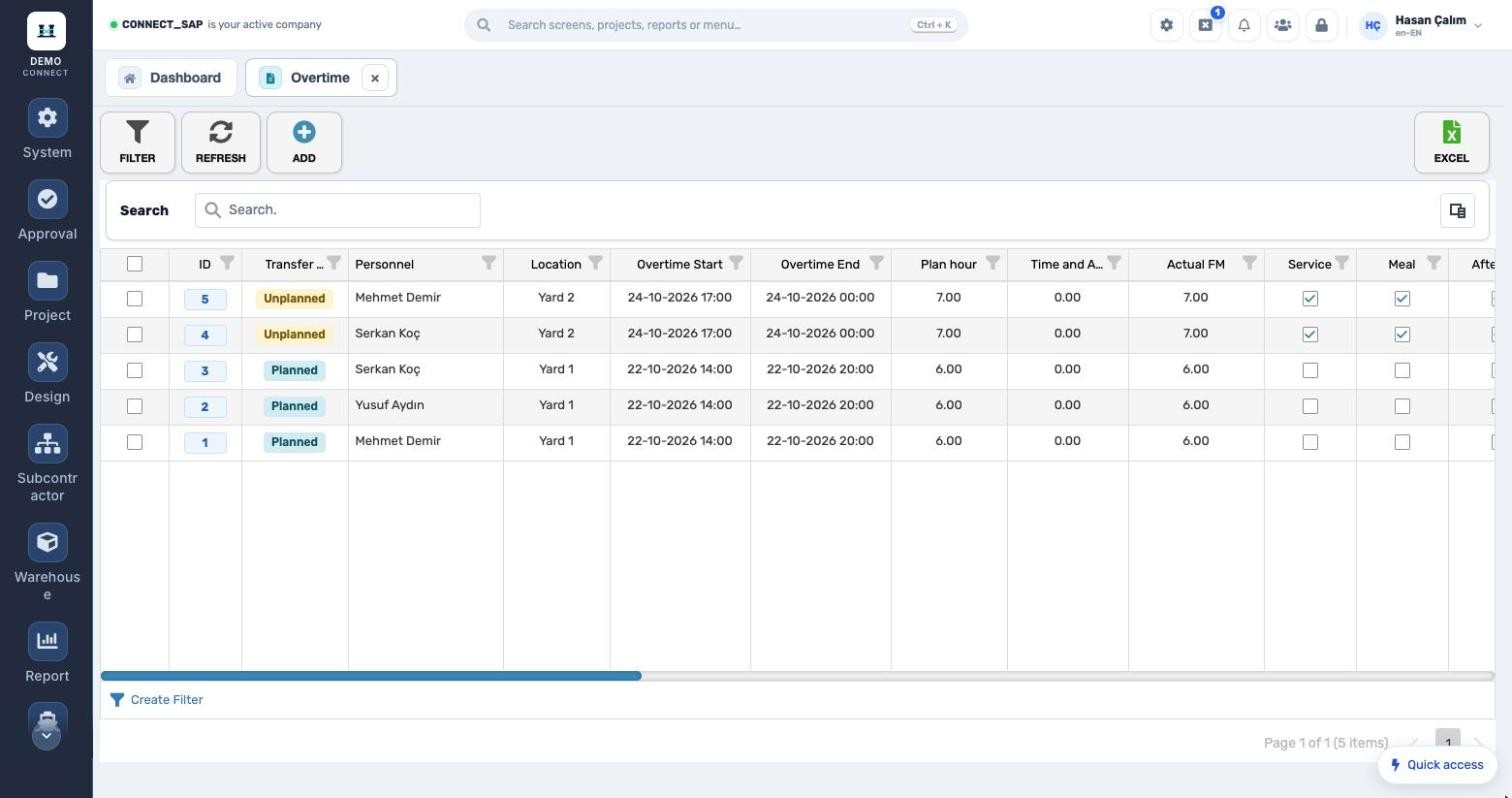Screen dimensions: 1512x798
Task: Click the horizontal table scrollbar
Action: [x=371, y=676]
